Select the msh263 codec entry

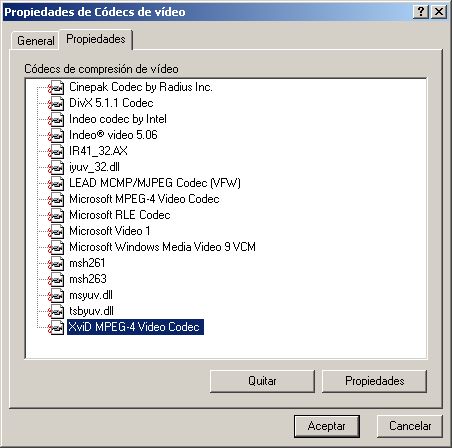pyautogui.click(x=88, y=279)
